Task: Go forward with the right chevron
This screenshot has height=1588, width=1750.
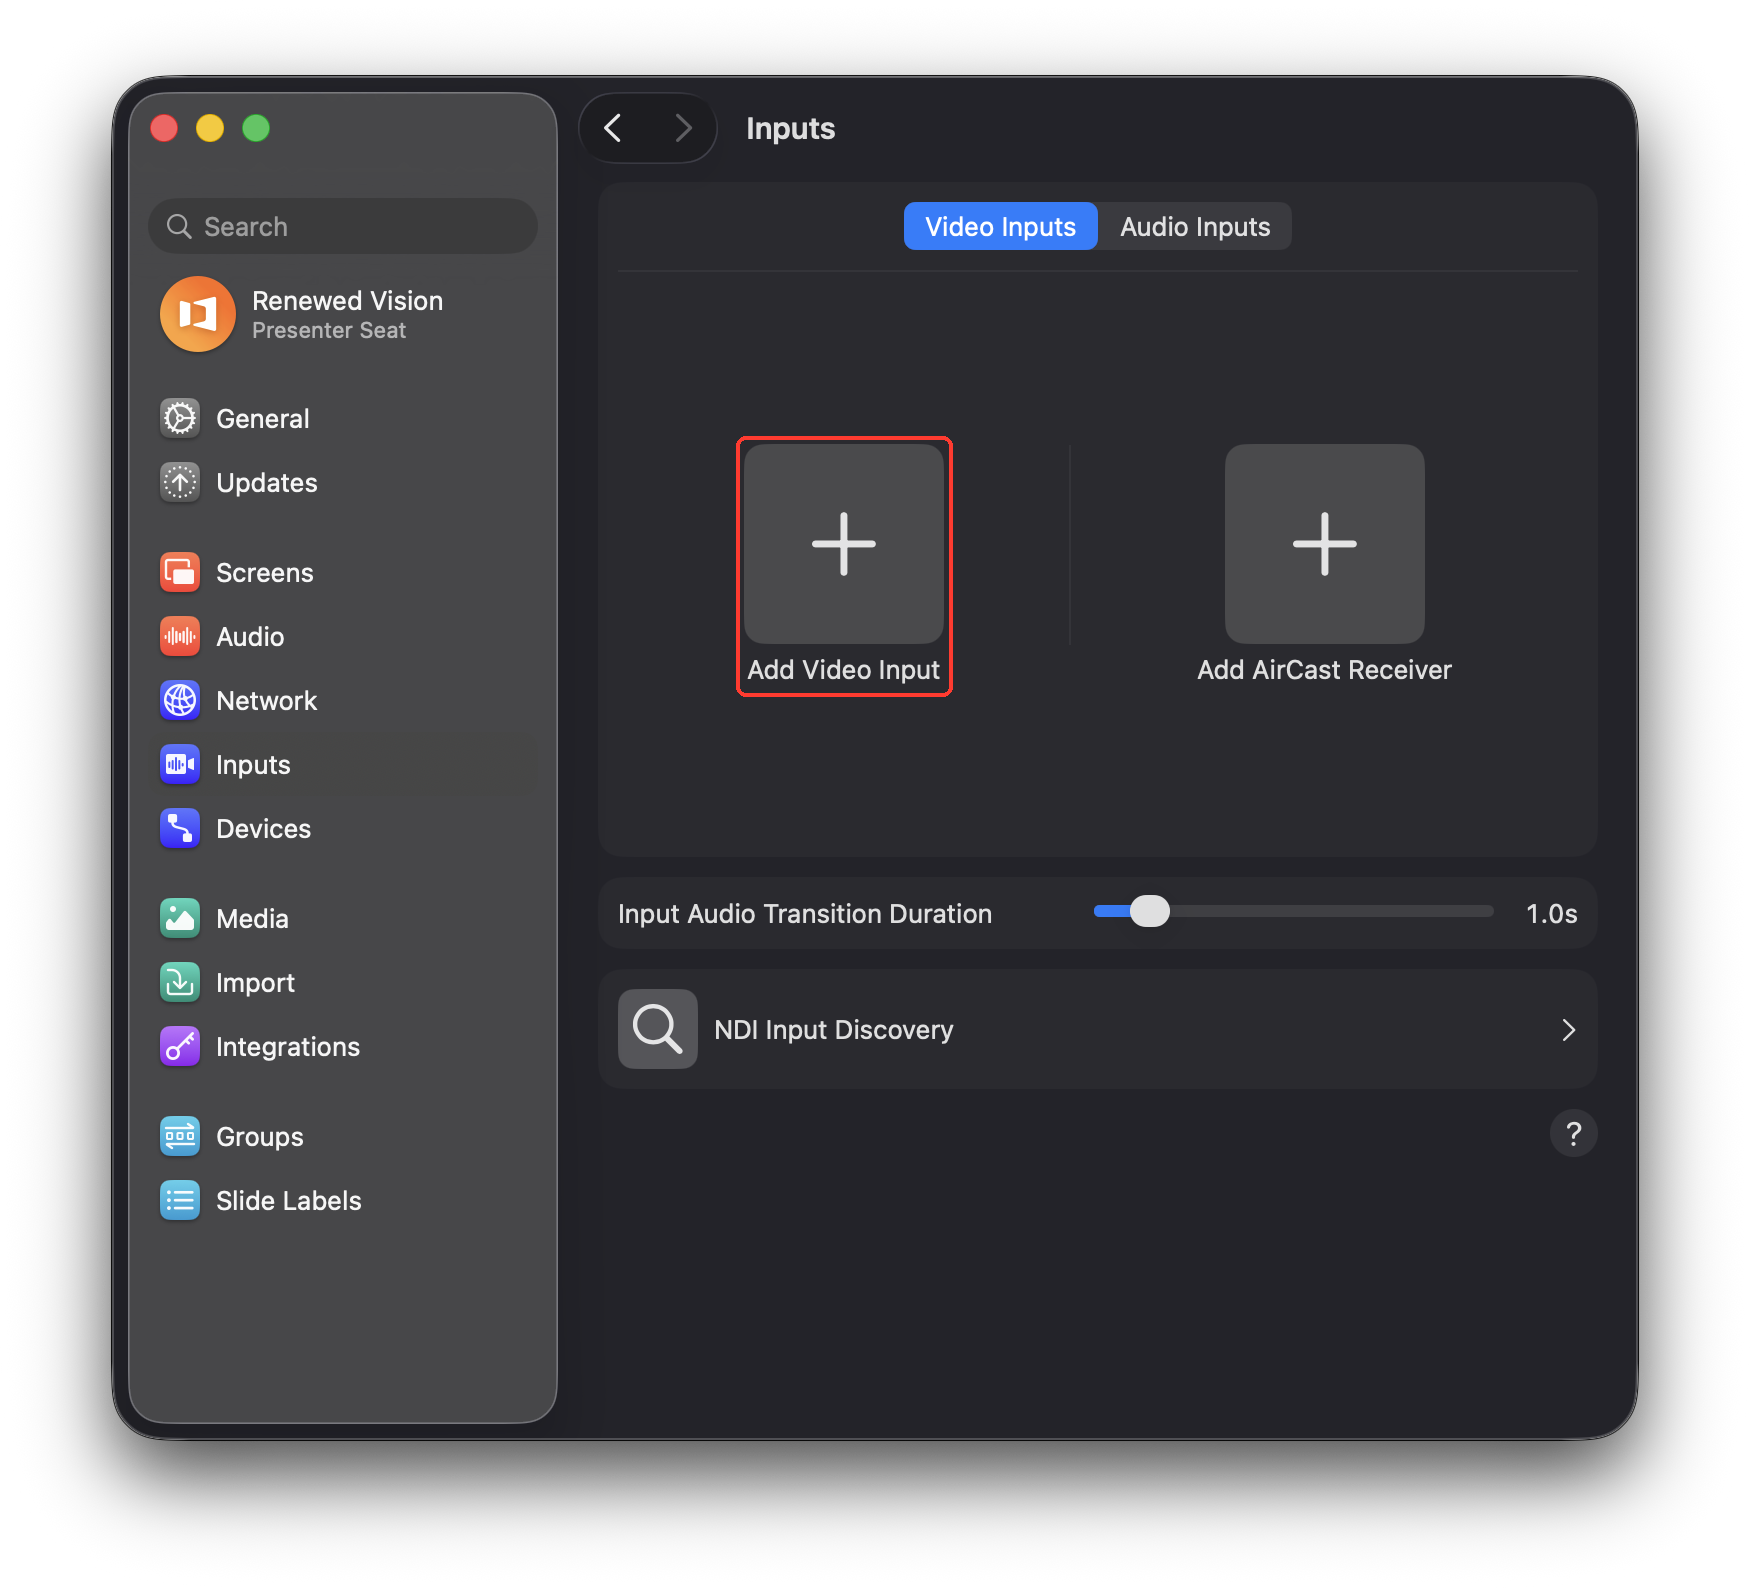Action: 683,128
